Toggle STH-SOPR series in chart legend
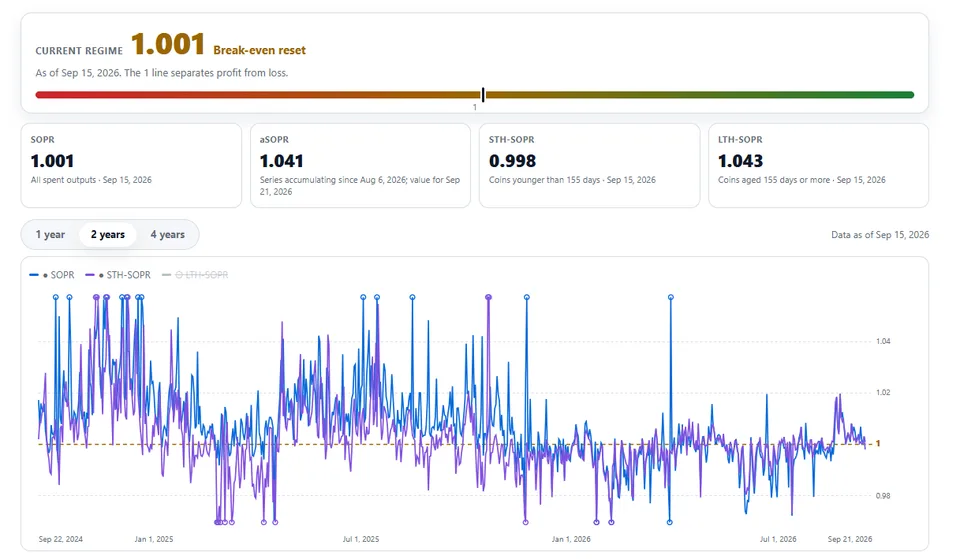 tap(118, 275)
